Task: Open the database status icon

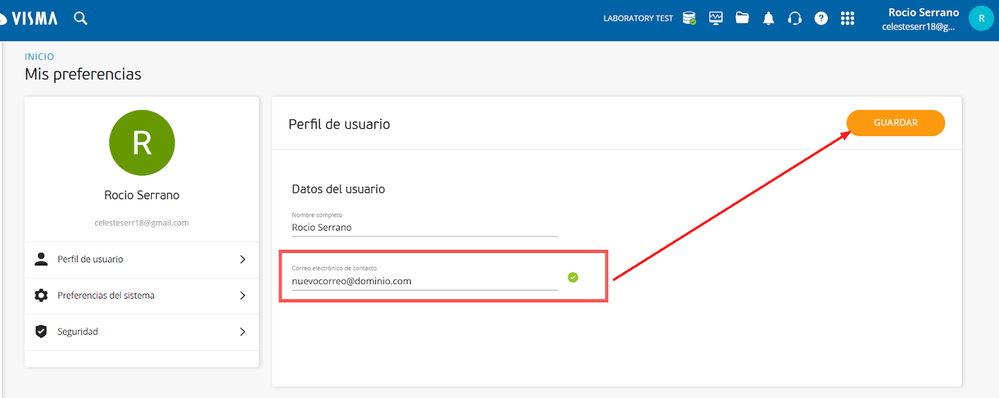Action: (x=689, y=18)
